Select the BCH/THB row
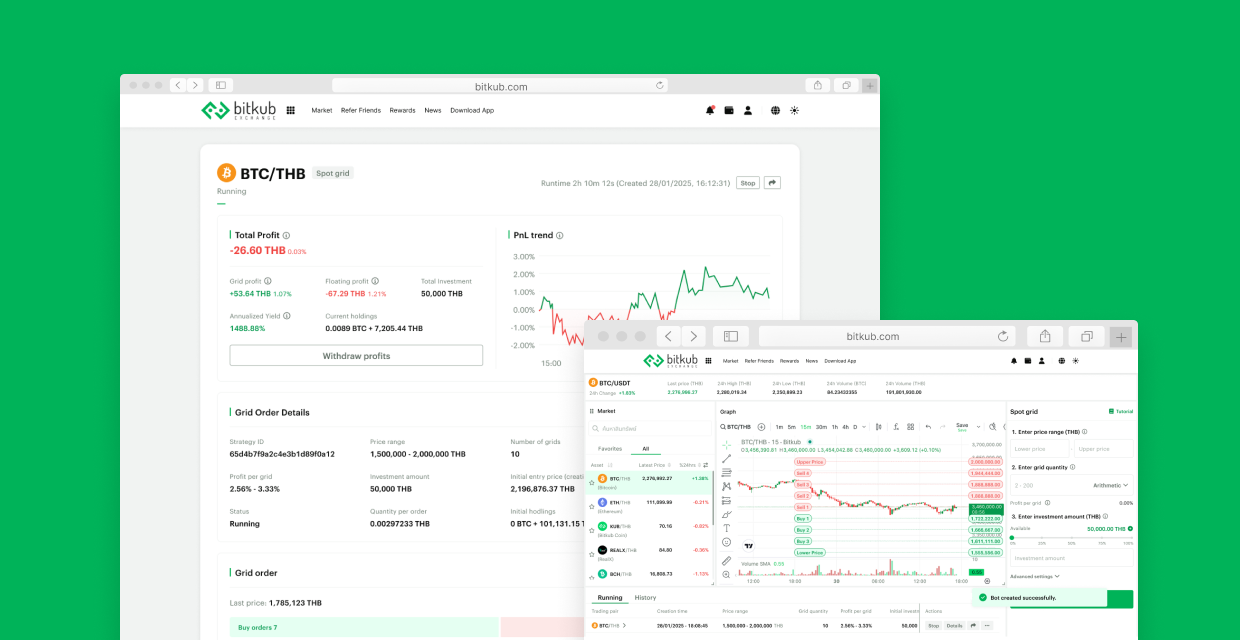The image size is (1240, 640). 648,574
